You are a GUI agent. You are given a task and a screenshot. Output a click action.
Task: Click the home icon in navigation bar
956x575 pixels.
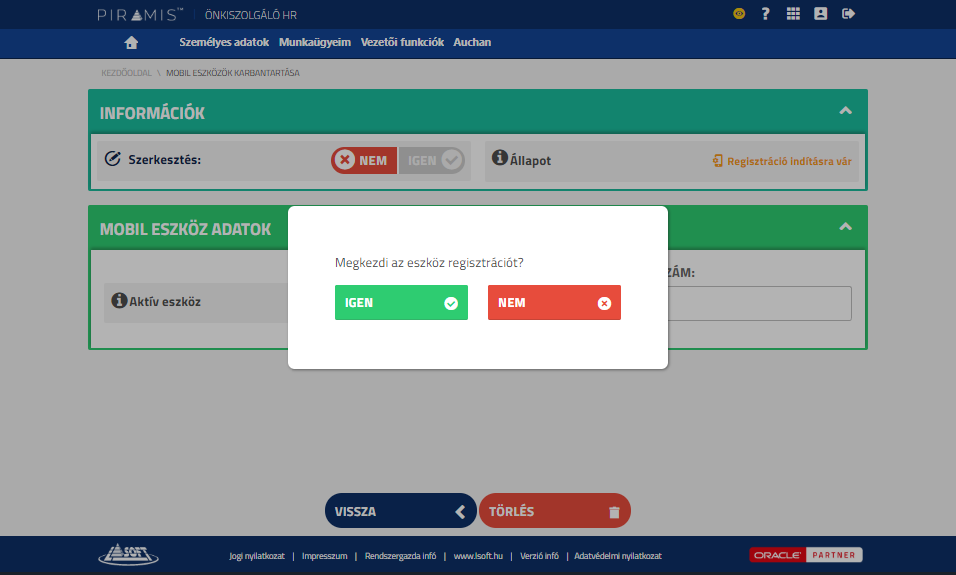pos(131,42)
